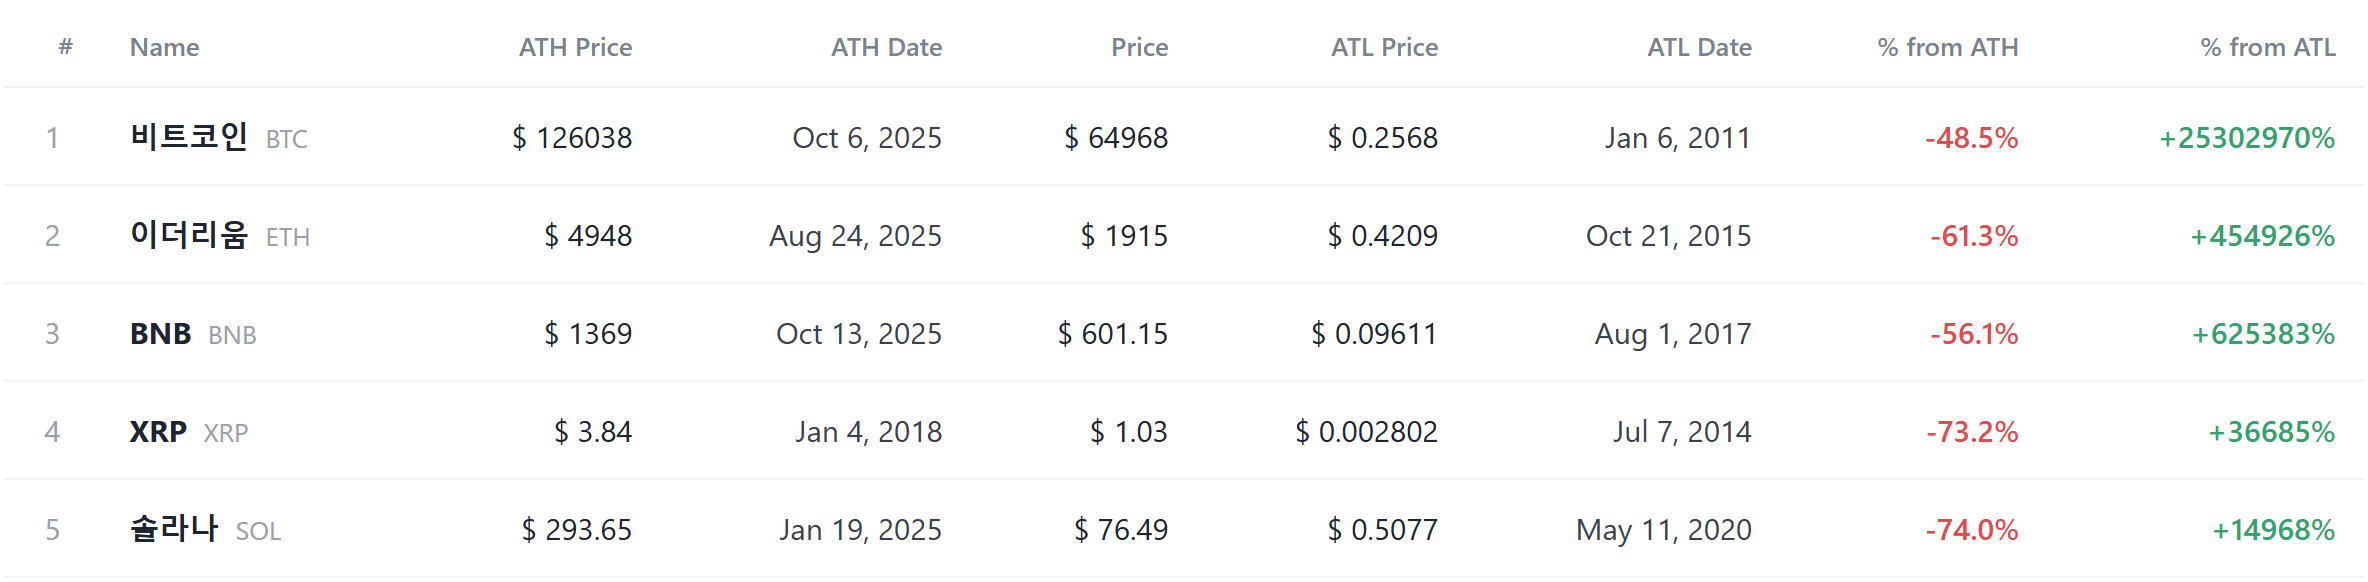Image resolution: width=2368 pixels, height=582 pixels.
Task: Click BNB's +625383% from ATL value
Action: coord(2263,334)
